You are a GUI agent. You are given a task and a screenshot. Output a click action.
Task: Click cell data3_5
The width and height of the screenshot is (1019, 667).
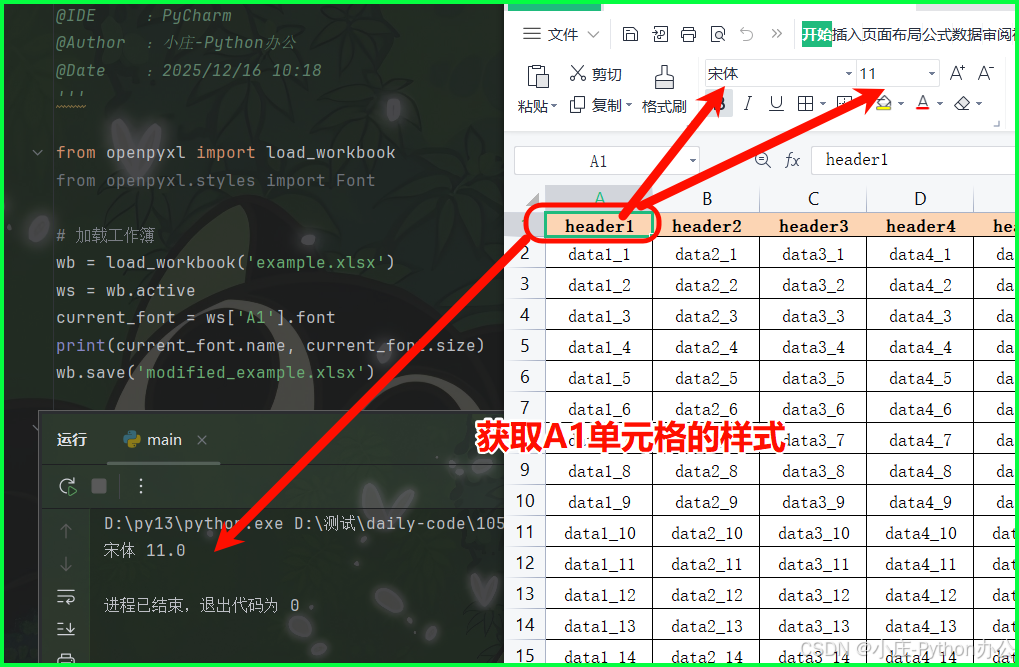click(813, 378)
